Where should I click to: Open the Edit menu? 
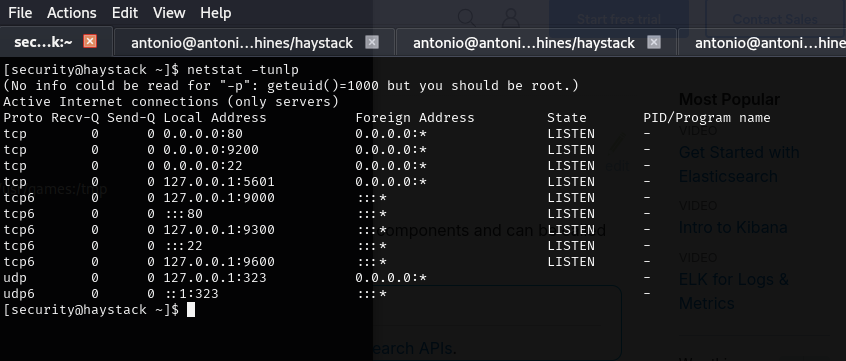tap(125, 13)
